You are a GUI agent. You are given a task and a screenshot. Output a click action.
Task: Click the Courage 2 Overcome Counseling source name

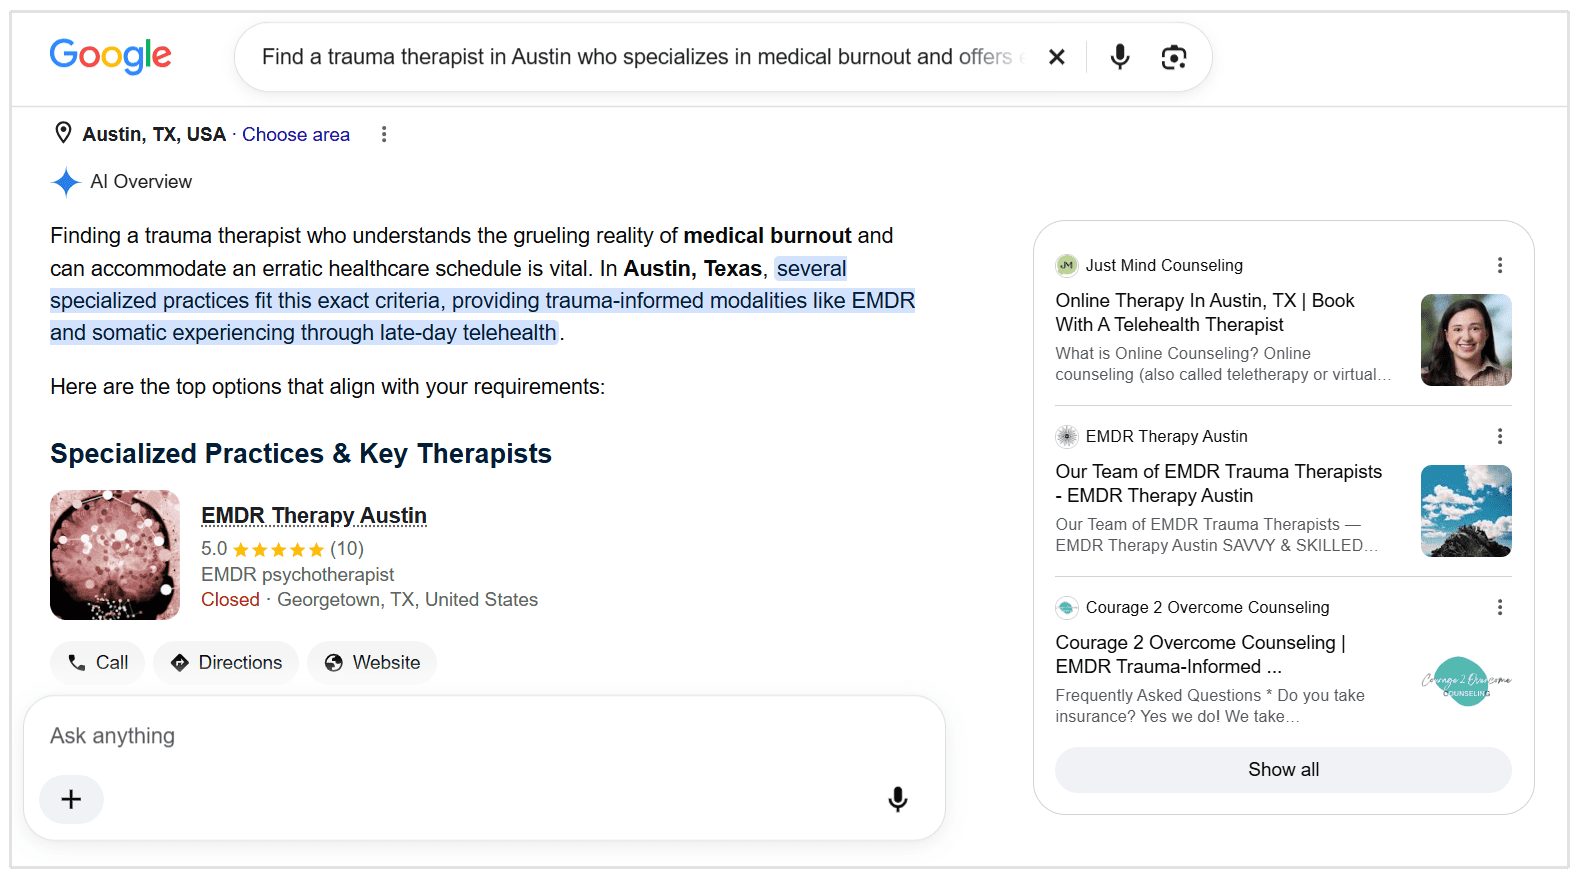(x=1207, y=607)
